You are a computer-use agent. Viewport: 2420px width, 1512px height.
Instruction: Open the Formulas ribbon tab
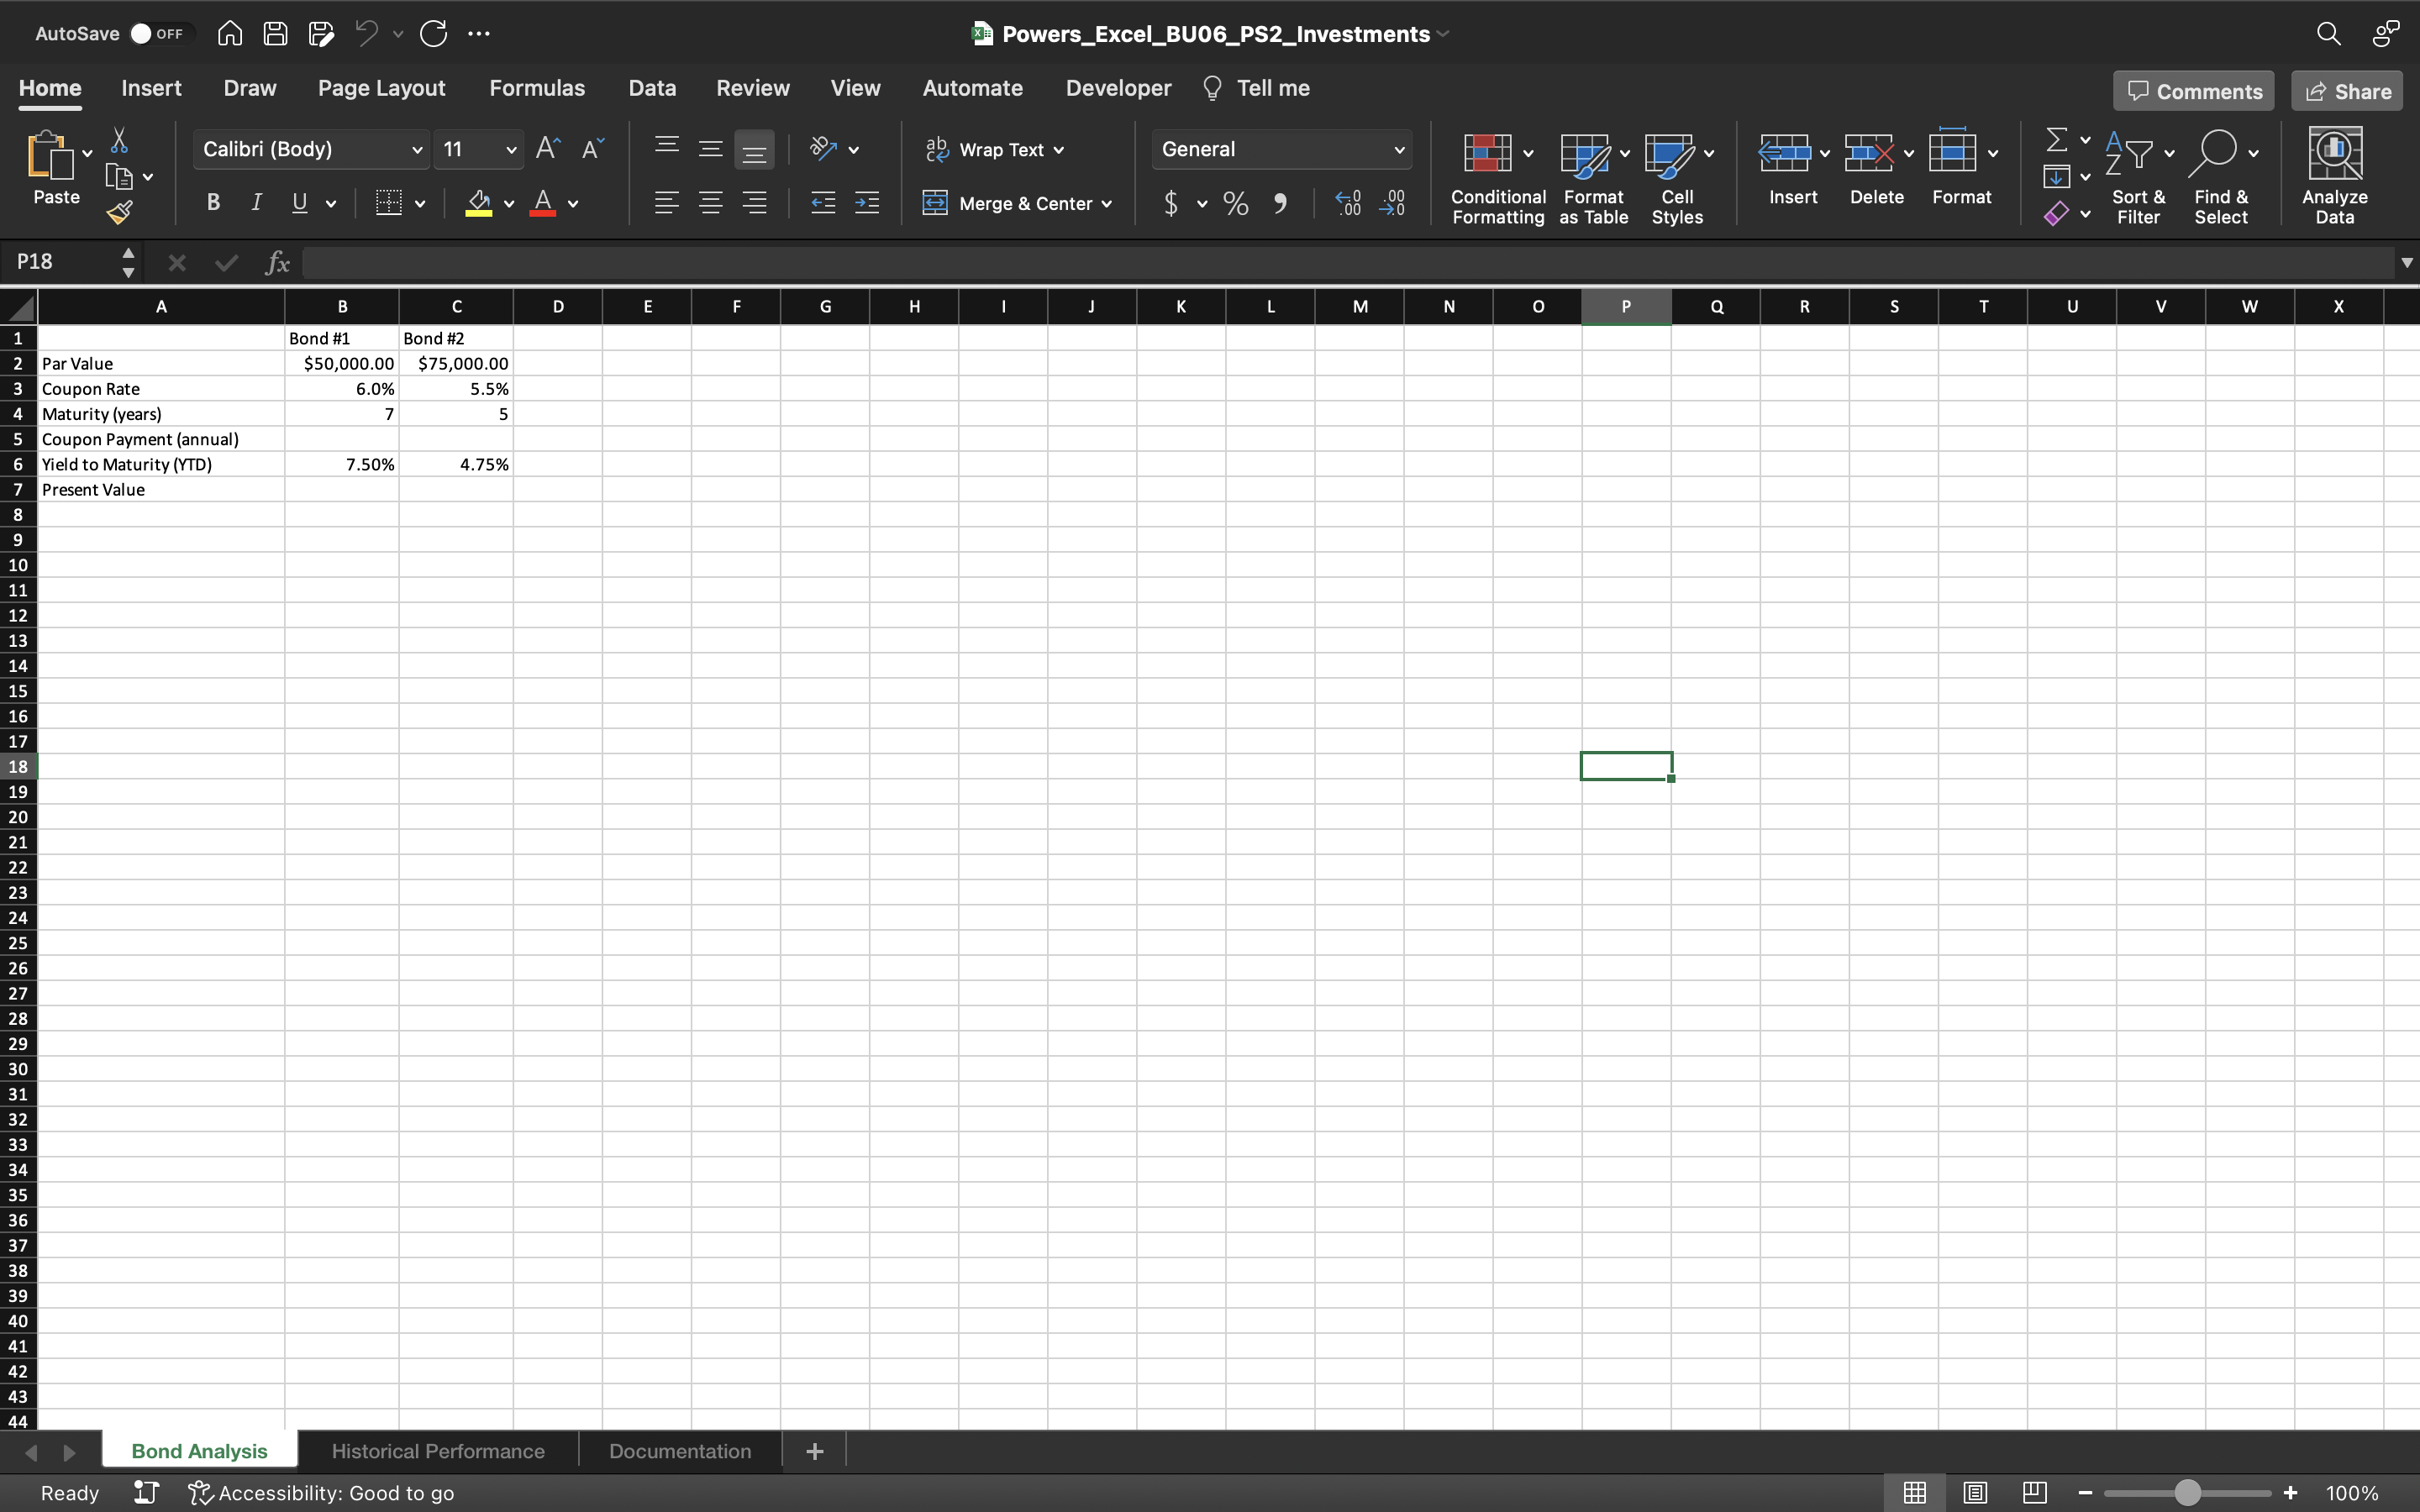(x=537, y=88)
